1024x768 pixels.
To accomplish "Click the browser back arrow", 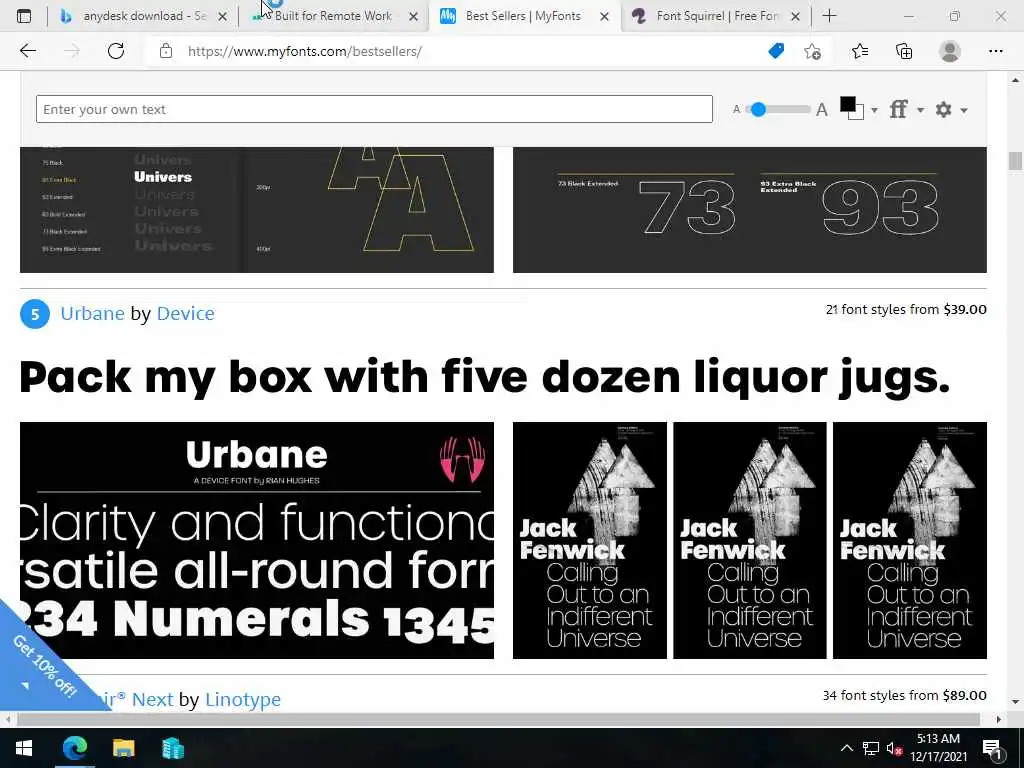I will point(27,51).
